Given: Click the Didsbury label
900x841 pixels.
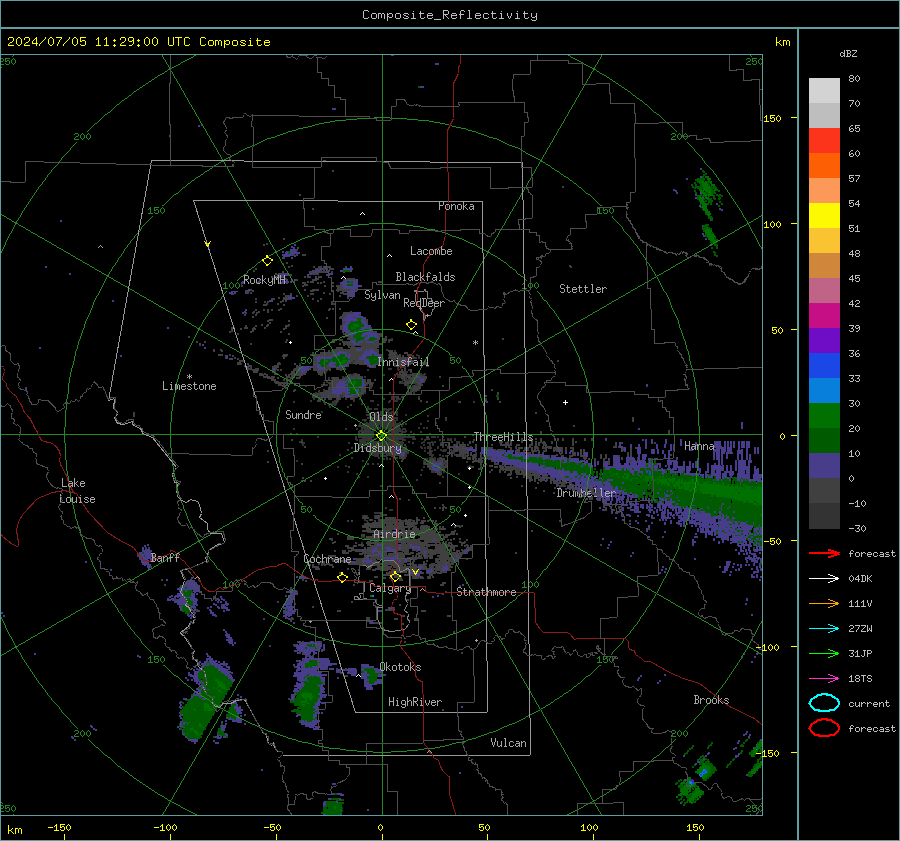Looking at the screenshot, I should click(x=378, y=448).
